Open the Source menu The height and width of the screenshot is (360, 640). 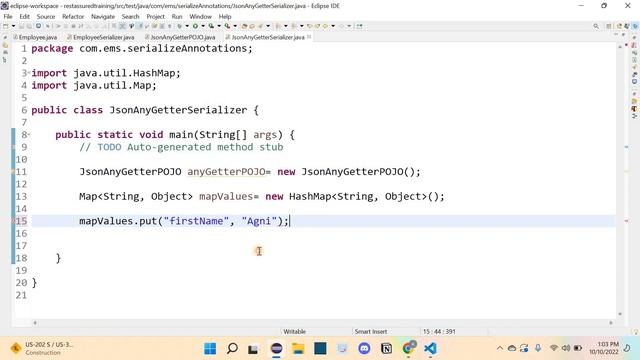(x=46, y=16)
